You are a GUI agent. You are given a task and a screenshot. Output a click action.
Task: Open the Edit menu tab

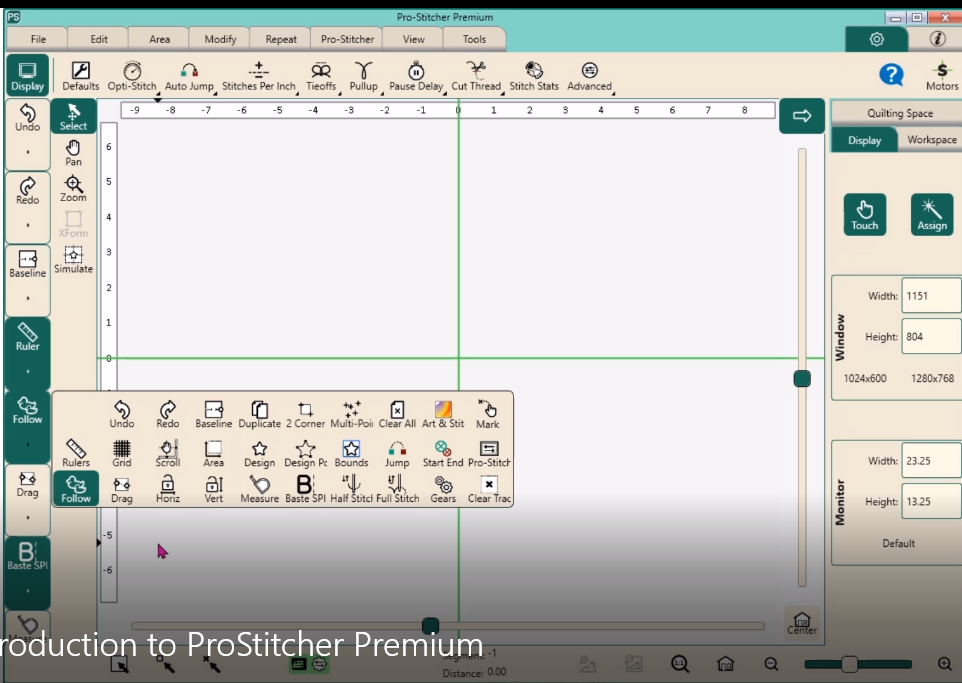click(x=99, y=39)
